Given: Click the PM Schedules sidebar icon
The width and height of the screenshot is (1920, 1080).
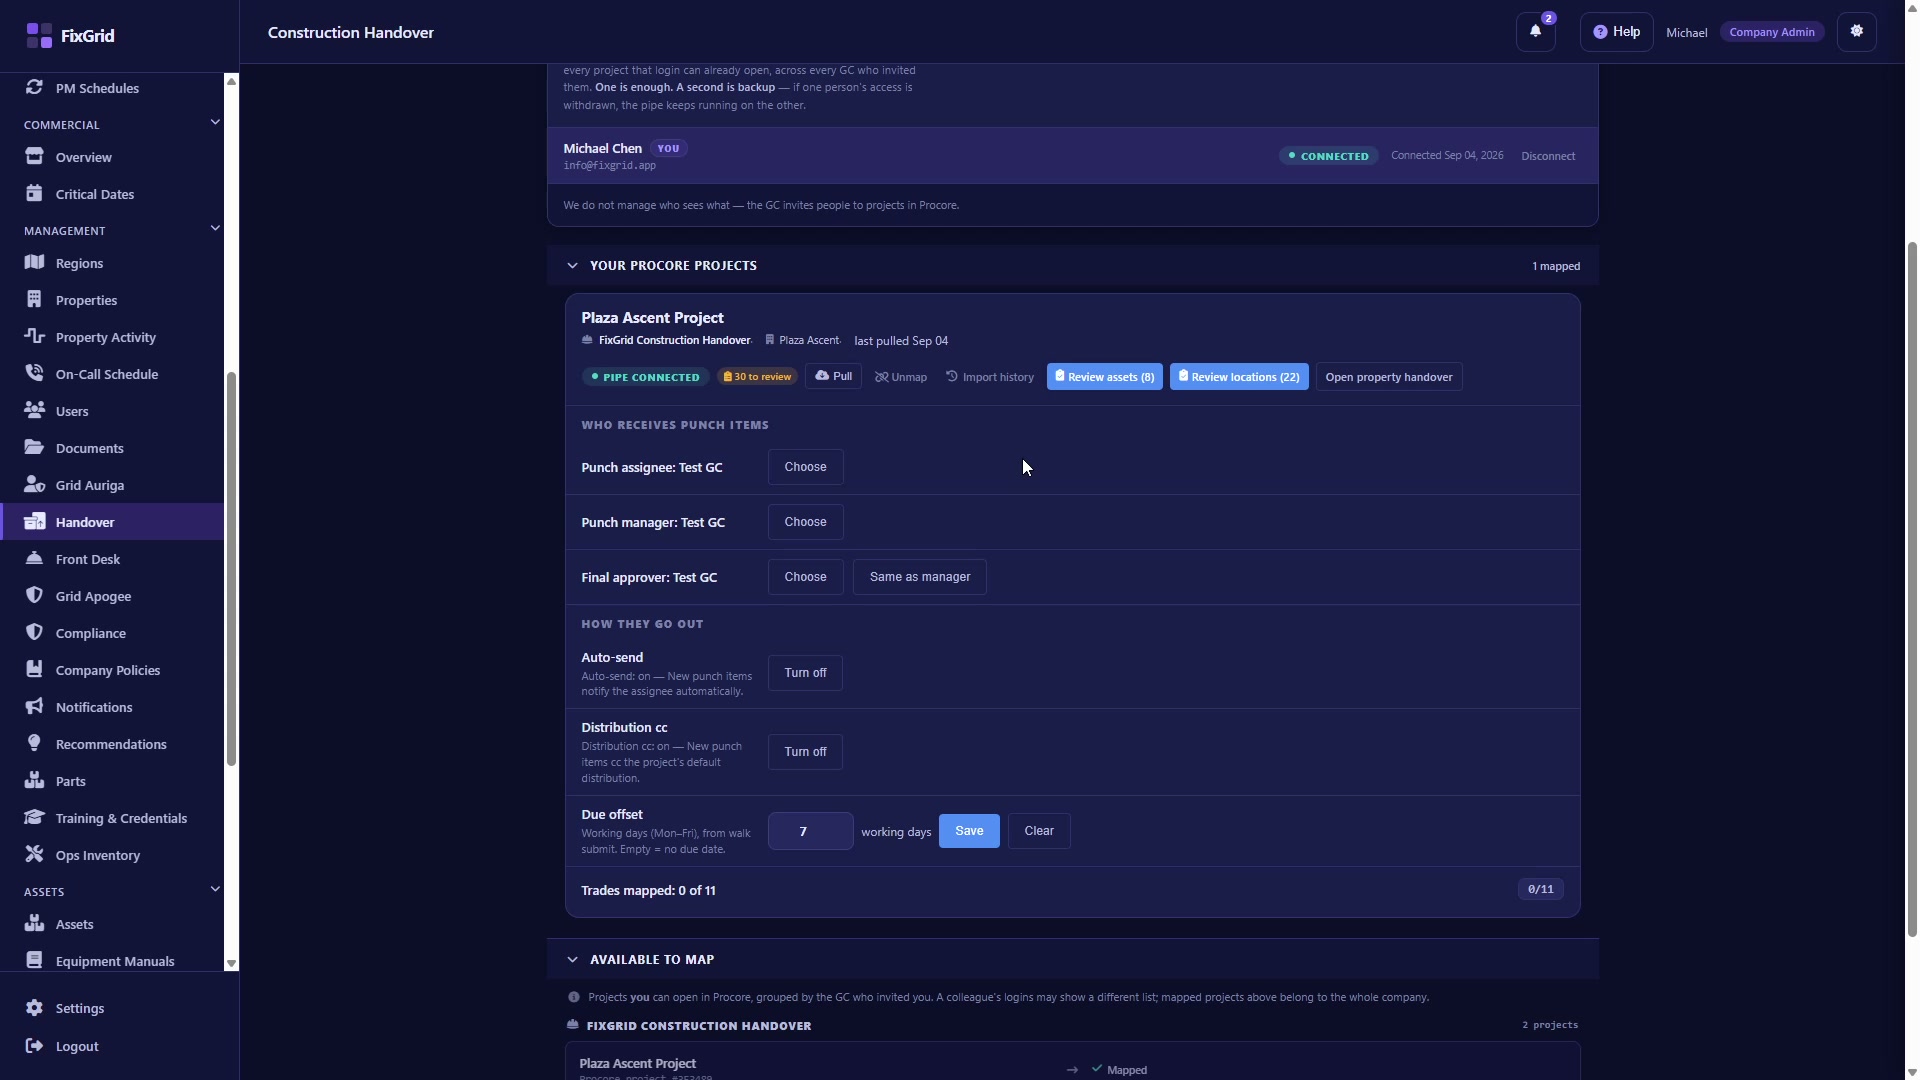Looking at the screenshot, I should pyautogui.click(x=34, y=87).
